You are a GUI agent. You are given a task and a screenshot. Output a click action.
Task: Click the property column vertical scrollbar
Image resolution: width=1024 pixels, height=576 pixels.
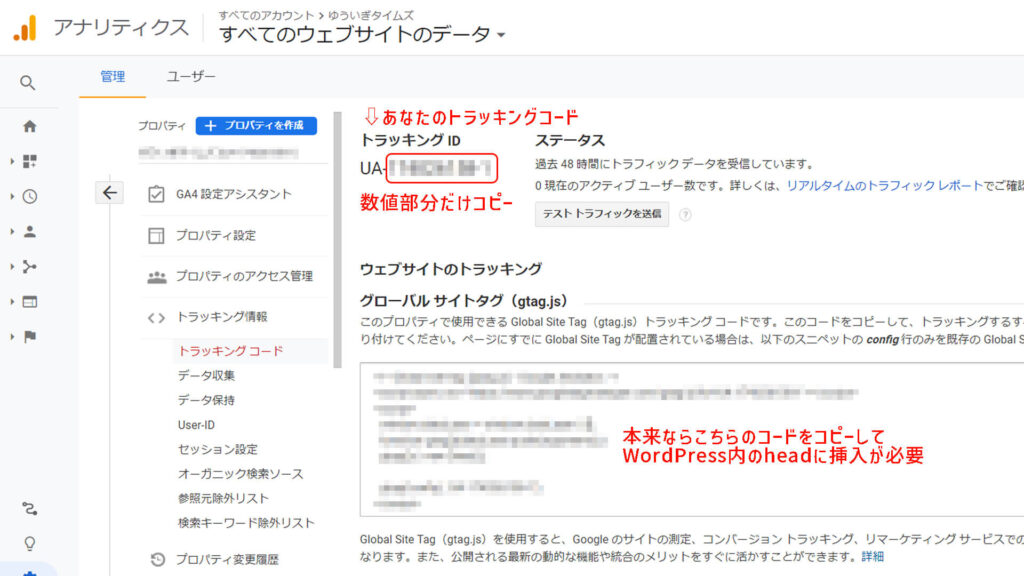coord(338,240)
